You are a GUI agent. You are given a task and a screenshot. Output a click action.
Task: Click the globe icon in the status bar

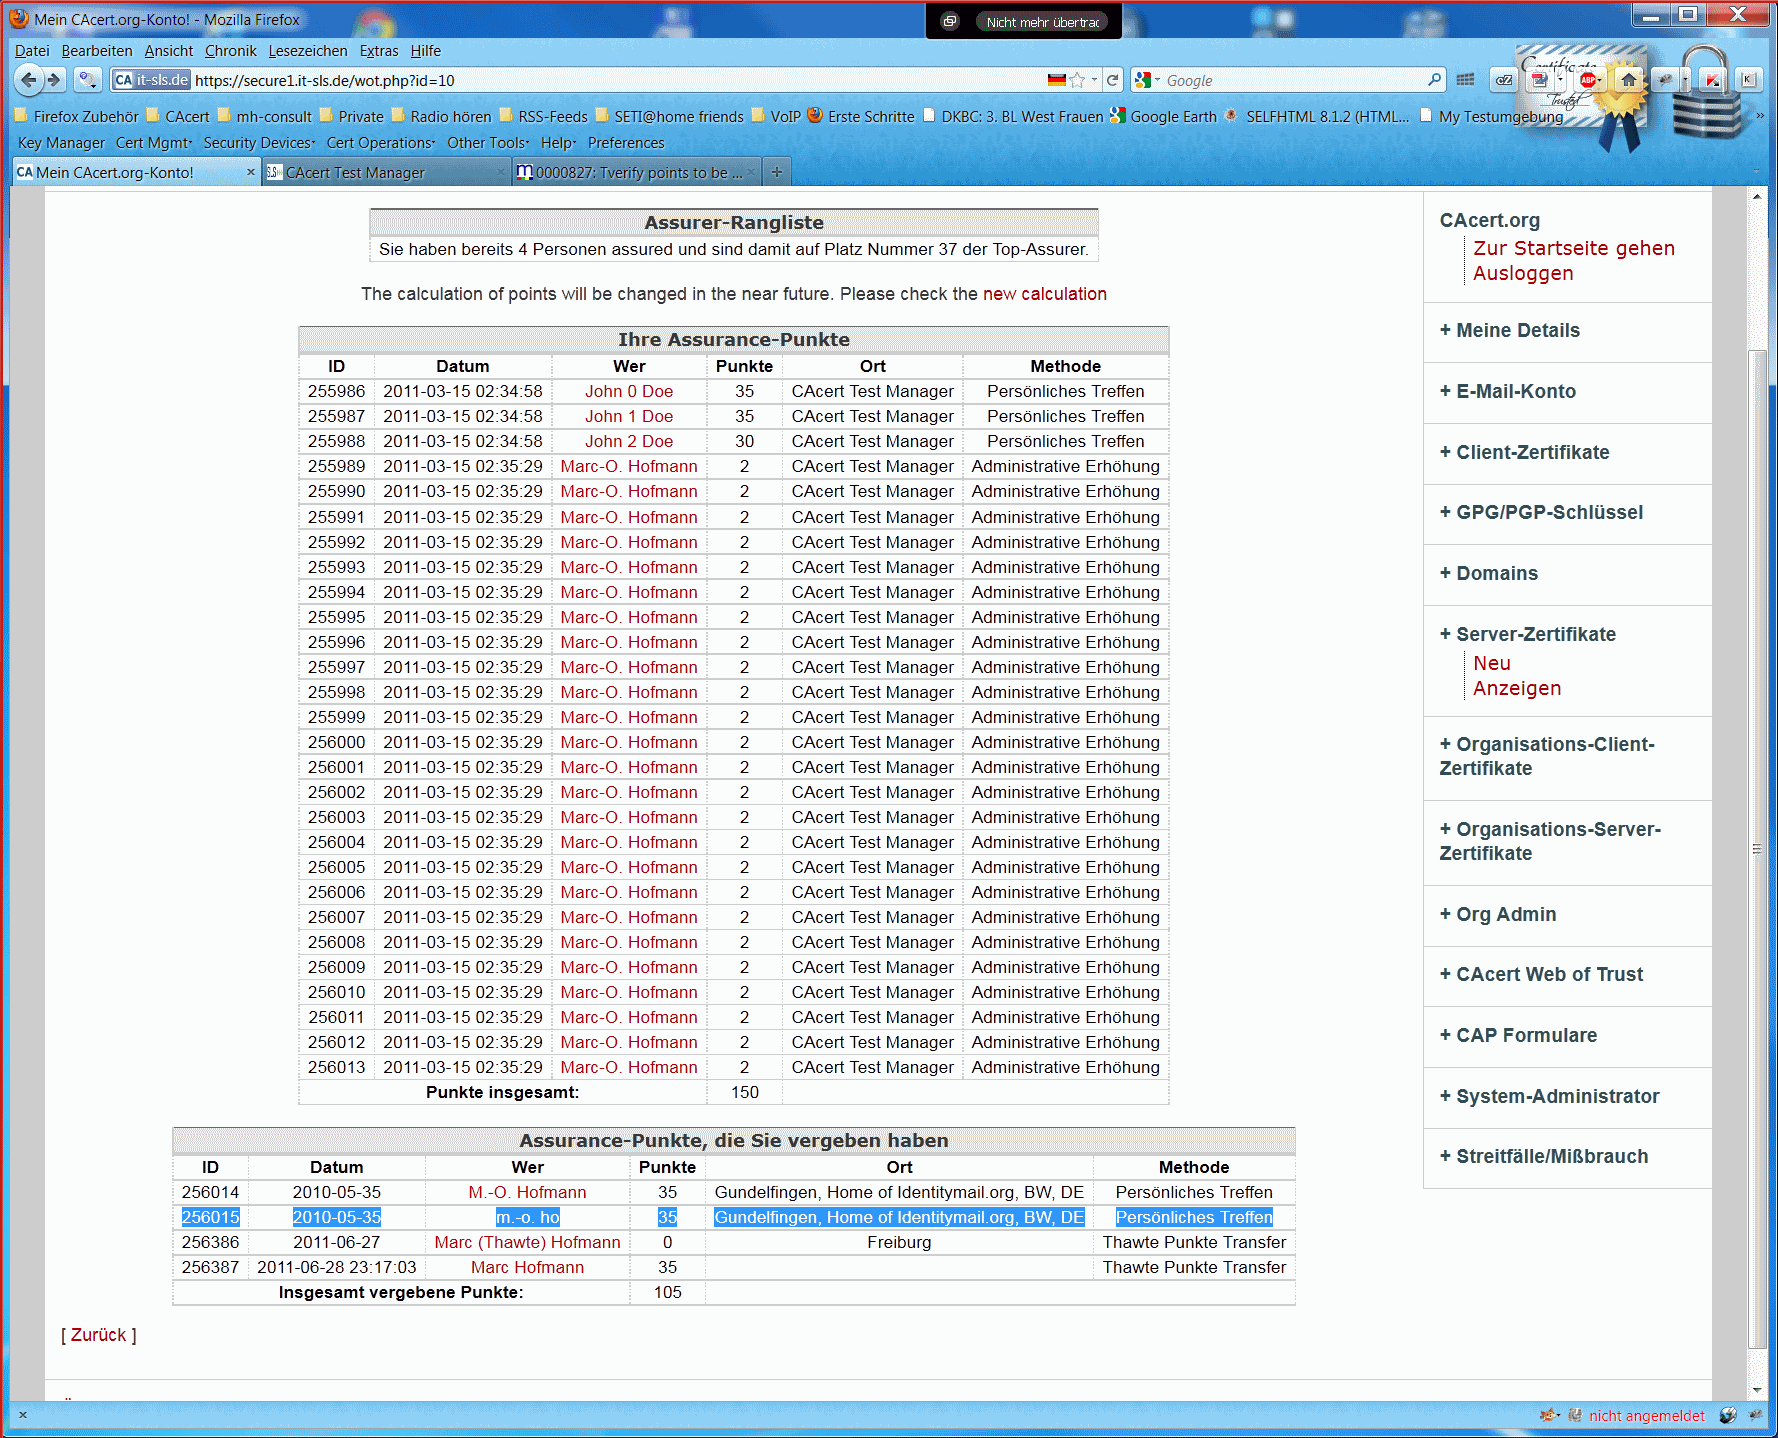(1728, 1415)
